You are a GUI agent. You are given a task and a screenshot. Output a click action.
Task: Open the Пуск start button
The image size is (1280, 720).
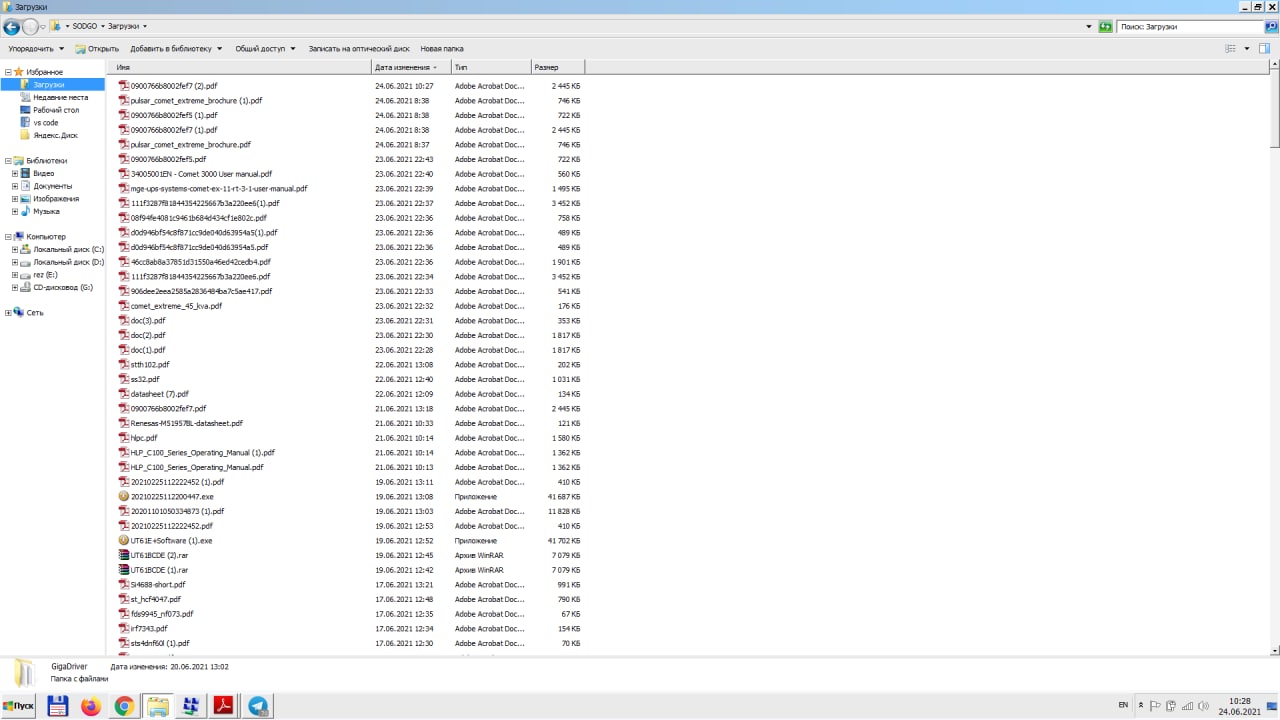pyautogui.click(x=19, y=706)
